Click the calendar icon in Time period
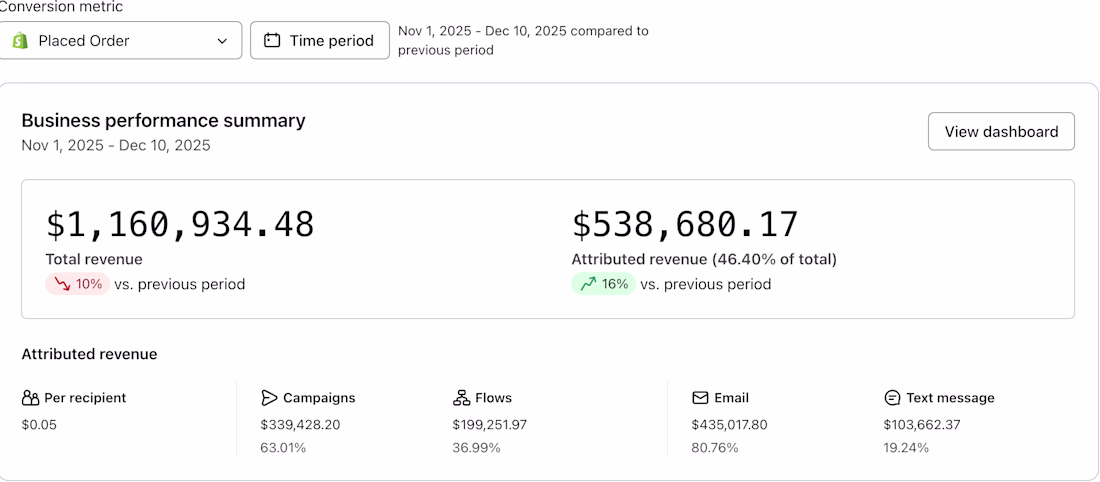This screenshot has height=482, width=1100. click(x=272, y=41)
